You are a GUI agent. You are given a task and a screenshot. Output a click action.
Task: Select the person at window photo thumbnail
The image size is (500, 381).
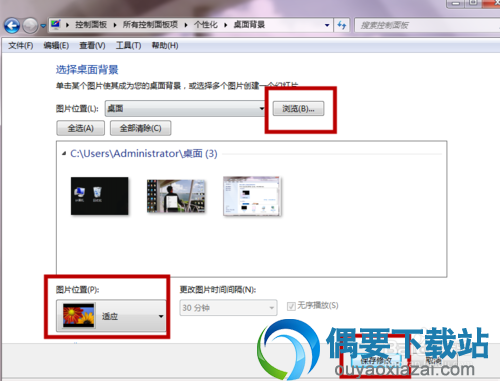click(176, 196)
